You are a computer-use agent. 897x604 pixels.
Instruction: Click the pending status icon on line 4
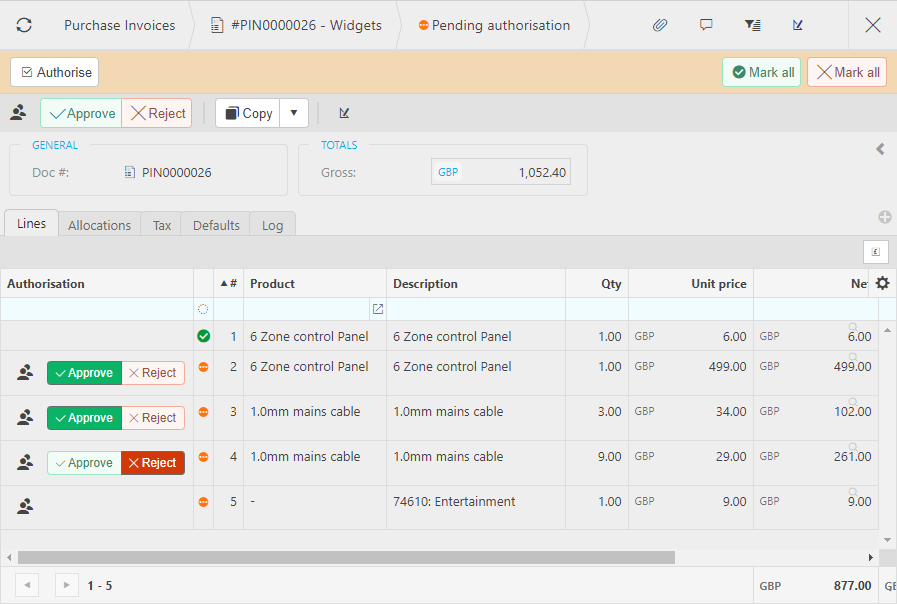(x=203, y=457)
